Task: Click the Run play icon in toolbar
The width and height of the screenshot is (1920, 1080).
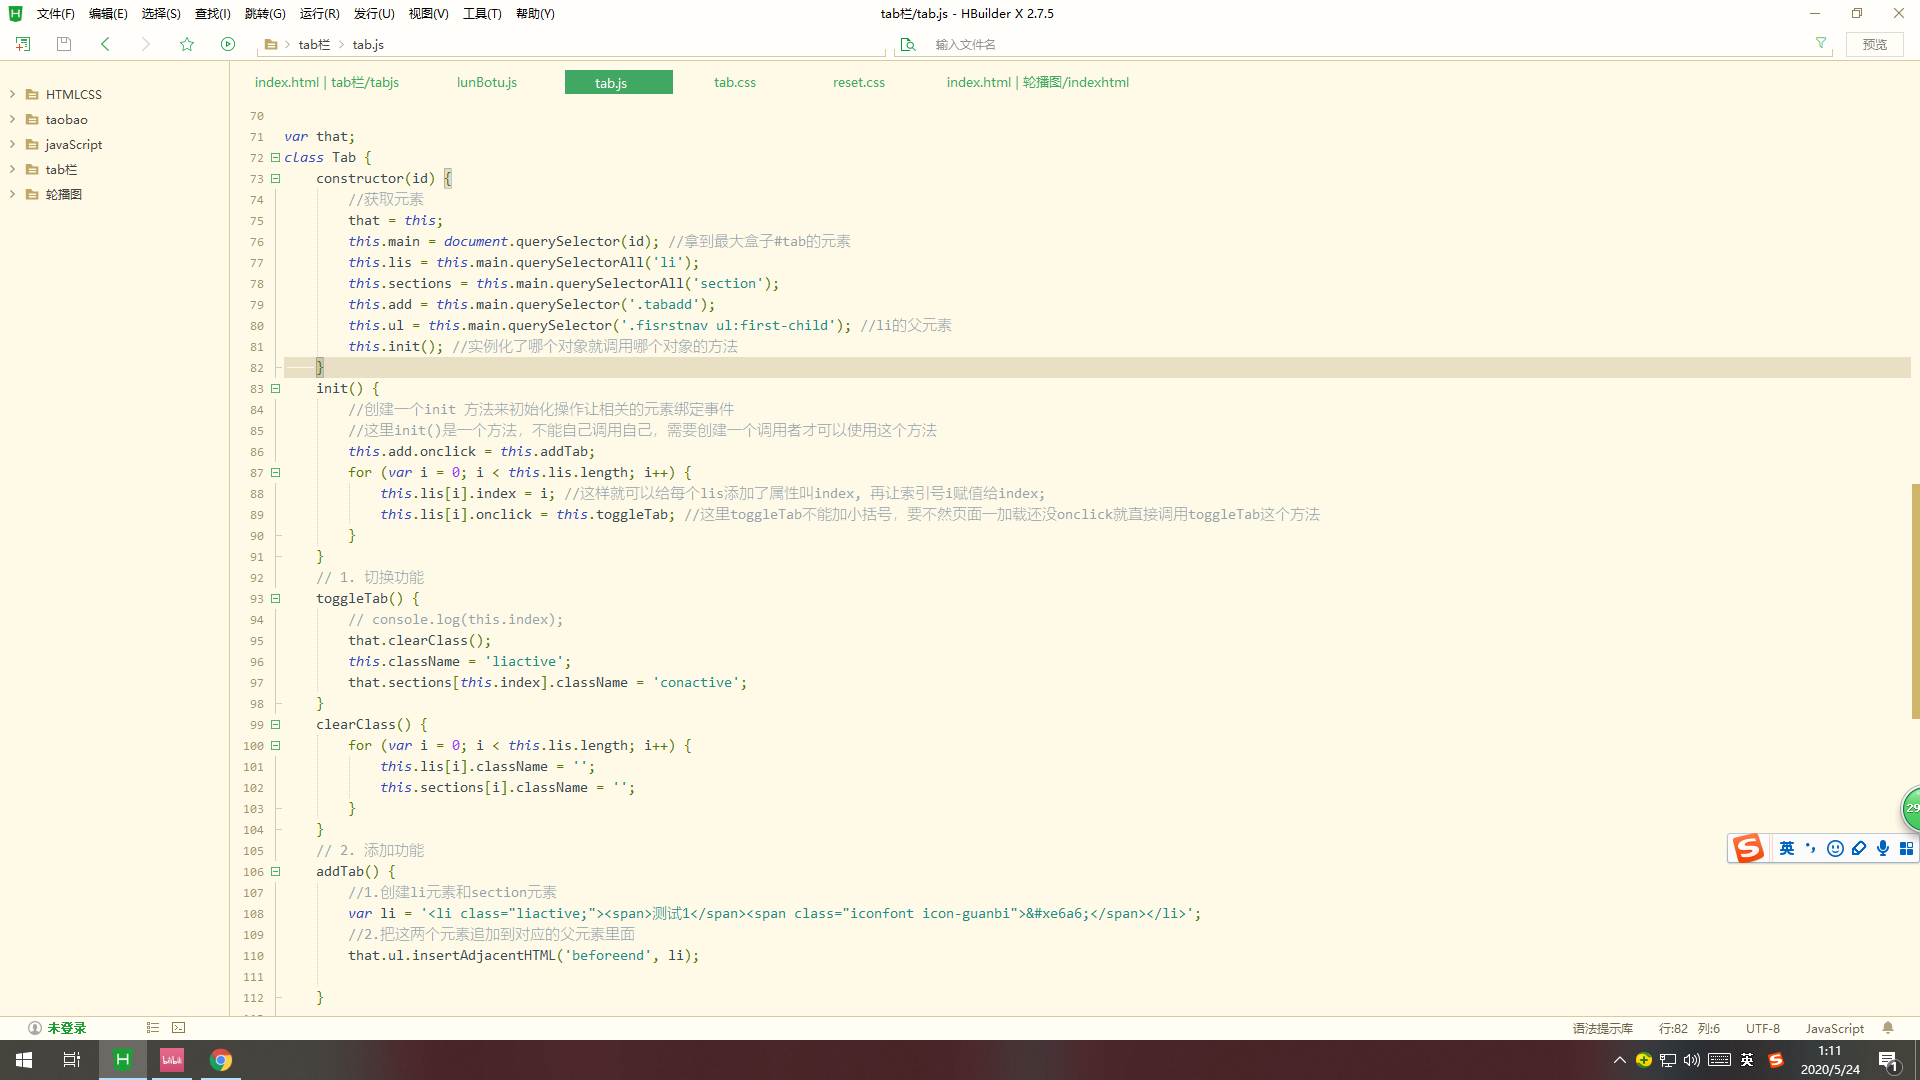Action: 228,44
